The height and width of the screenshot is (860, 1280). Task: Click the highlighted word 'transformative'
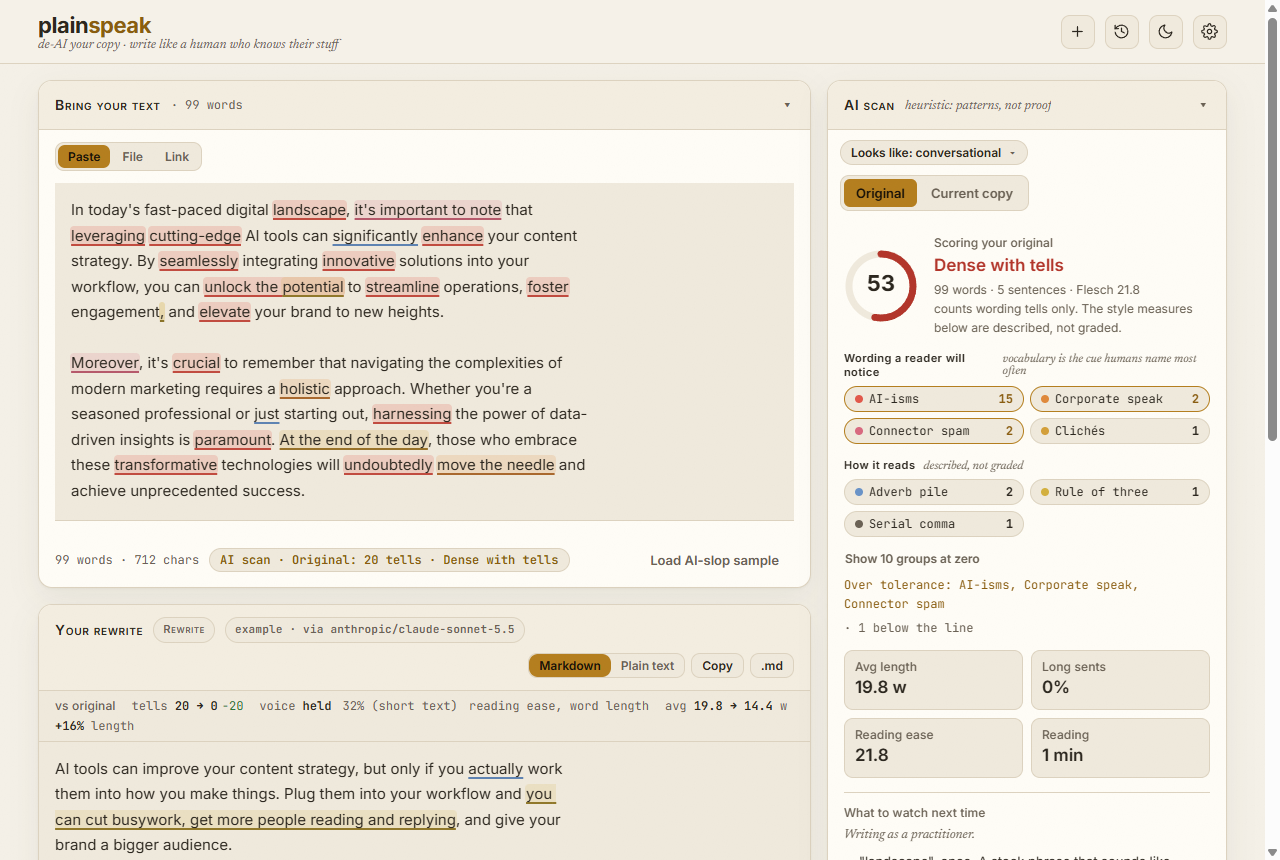pyautogui.click(x=166, y=465)
